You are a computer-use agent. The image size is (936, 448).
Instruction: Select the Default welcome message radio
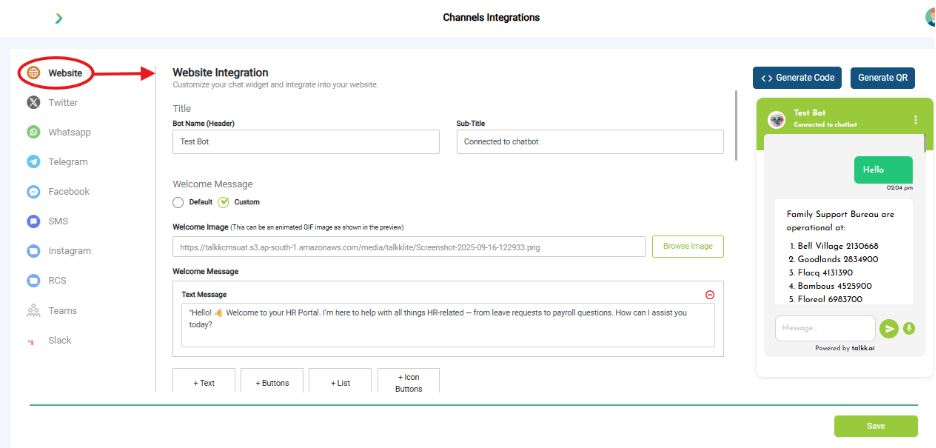(178, 202)
